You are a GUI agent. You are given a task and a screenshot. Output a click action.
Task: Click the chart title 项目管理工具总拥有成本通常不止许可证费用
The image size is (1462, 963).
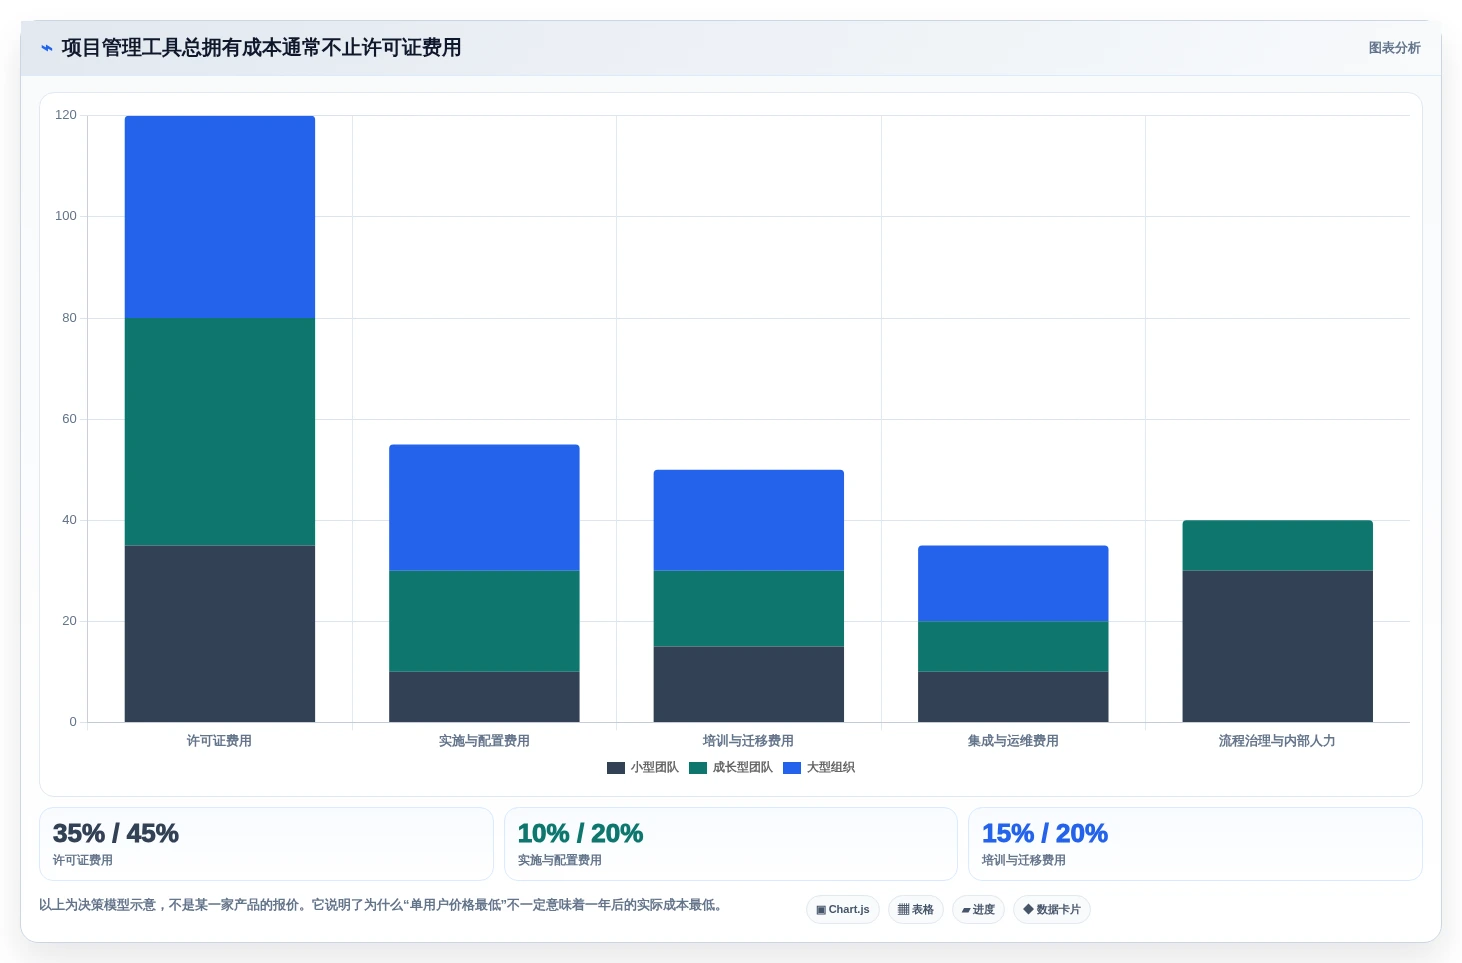click(261, 48)
